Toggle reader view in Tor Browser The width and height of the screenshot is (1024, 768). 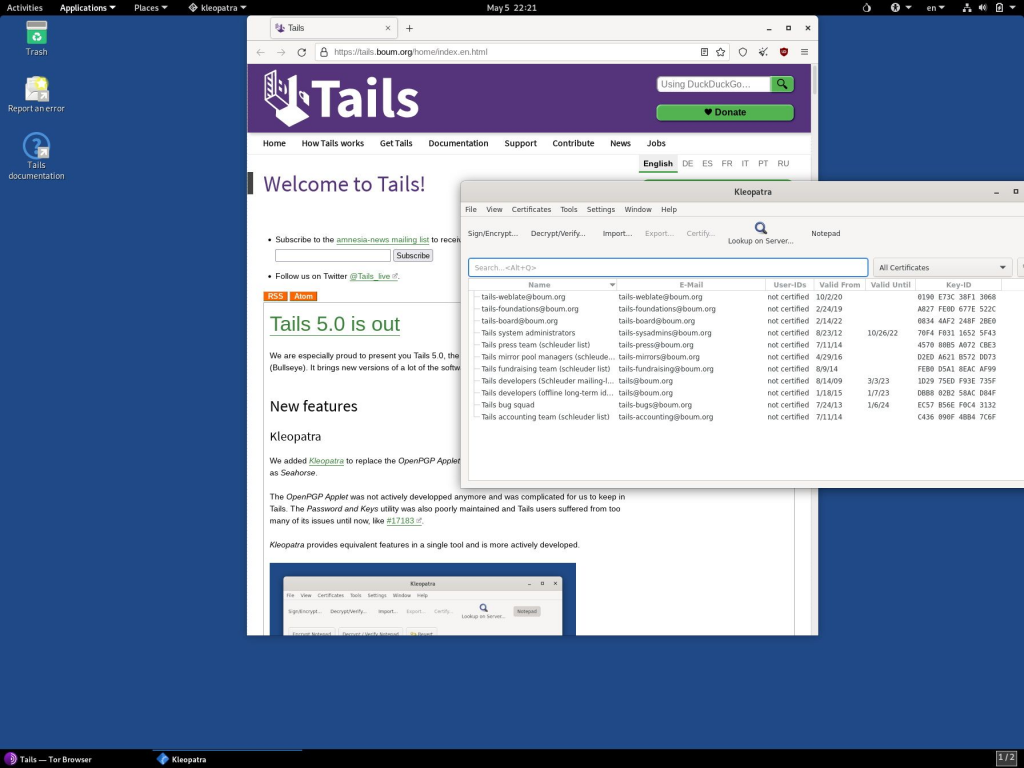point(704,52)
